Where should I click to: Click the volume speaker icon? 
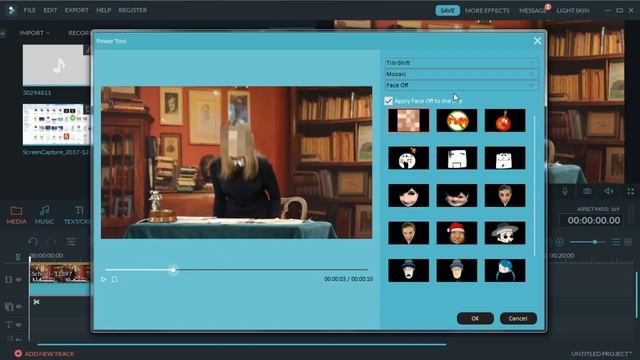609,191
